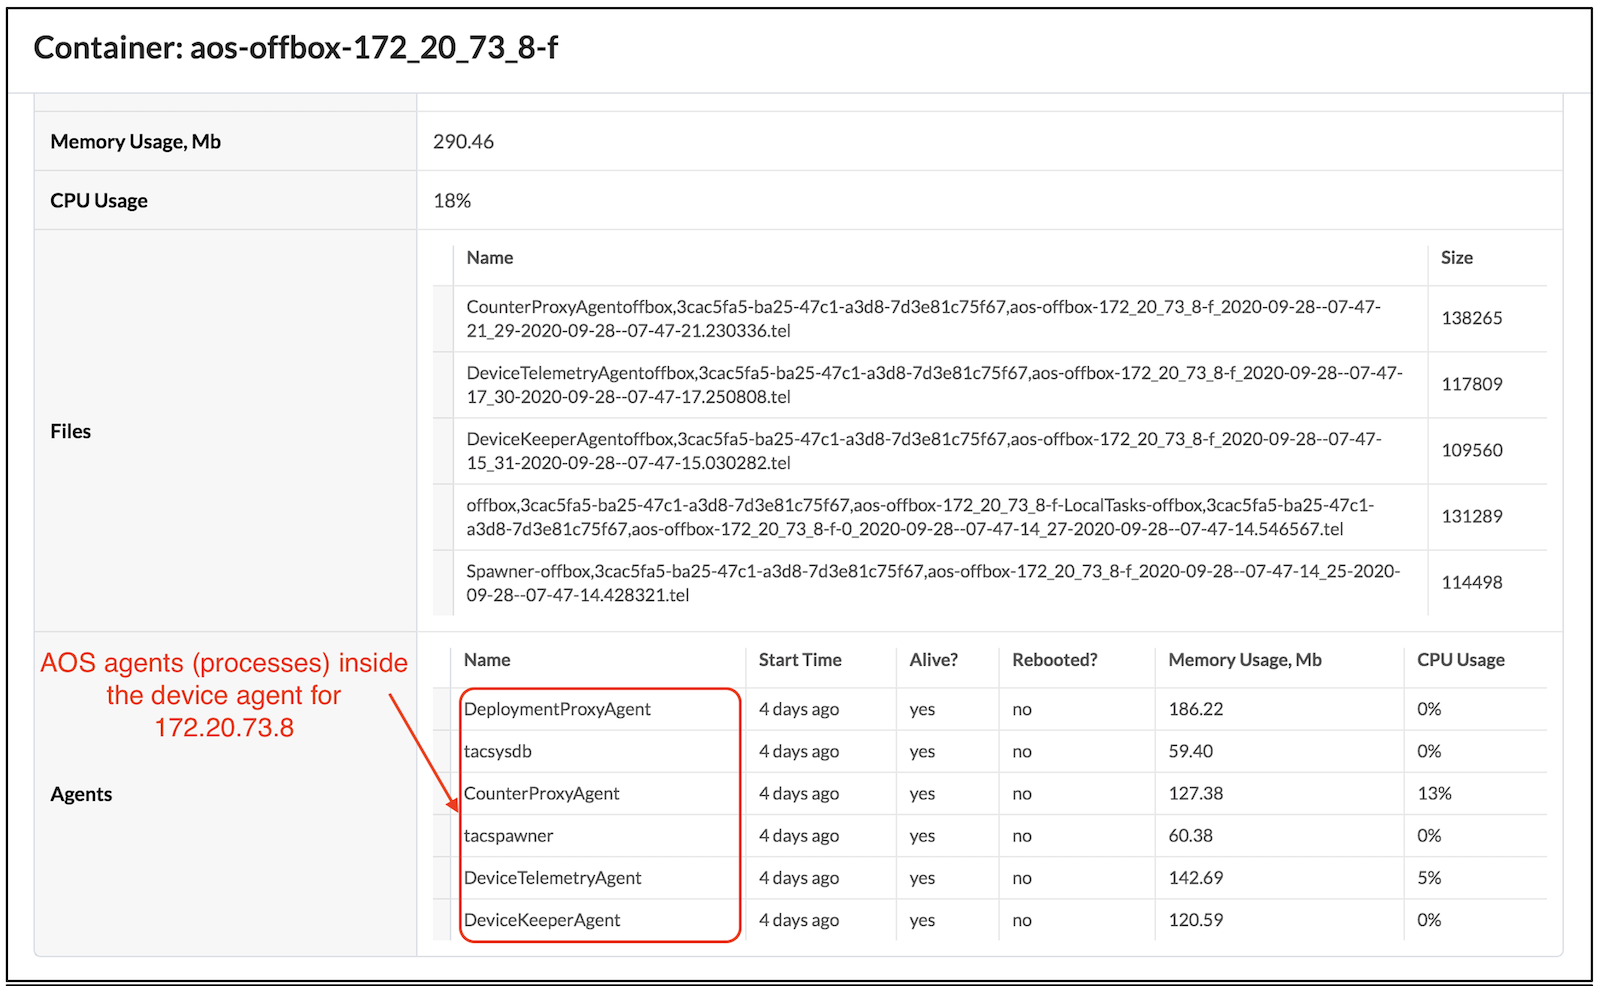Select the tacsysdb agent row
The width and height of the screenshot is (1600, 986).
pyautogui.click(x=990, y=751)
